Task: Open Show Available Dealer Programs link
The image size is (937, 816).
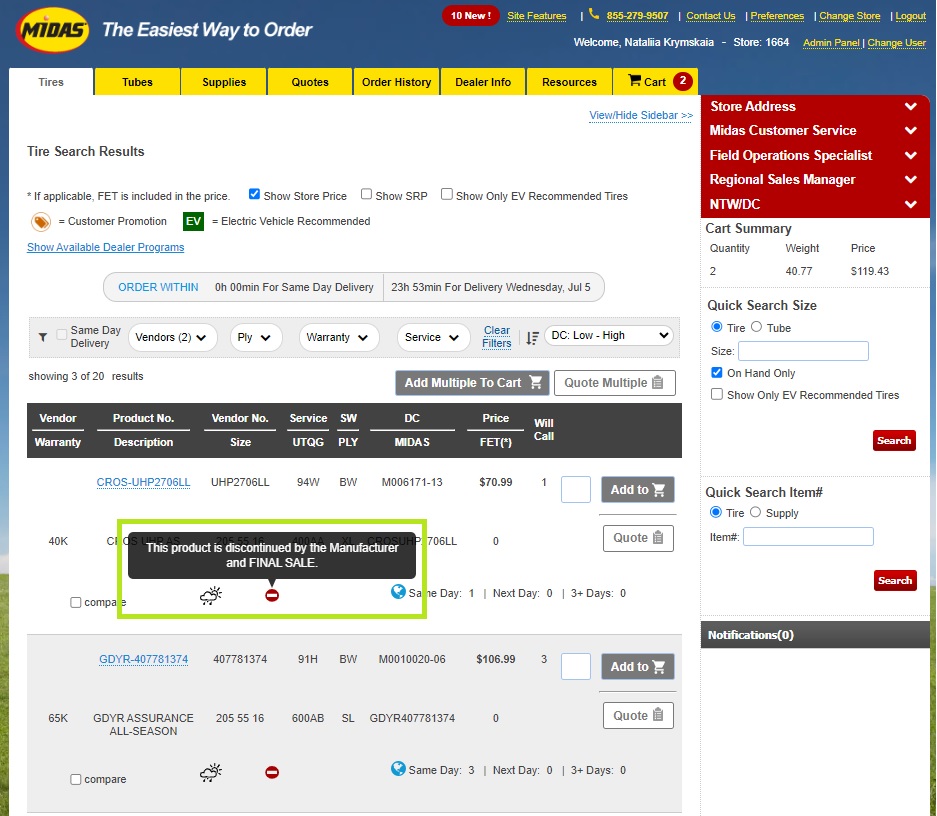Action: (x=105, y=247)
